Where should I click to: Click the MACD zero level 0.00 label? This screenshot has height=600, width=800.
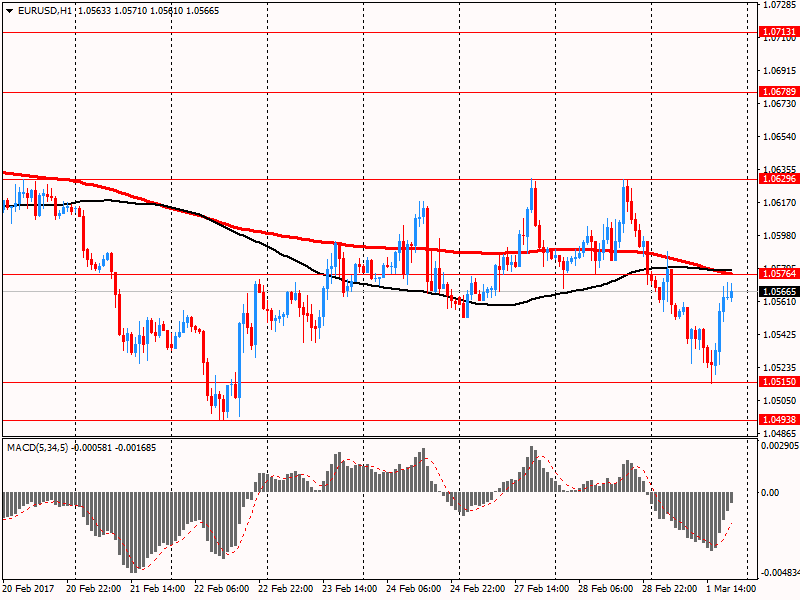pos(770,492)
